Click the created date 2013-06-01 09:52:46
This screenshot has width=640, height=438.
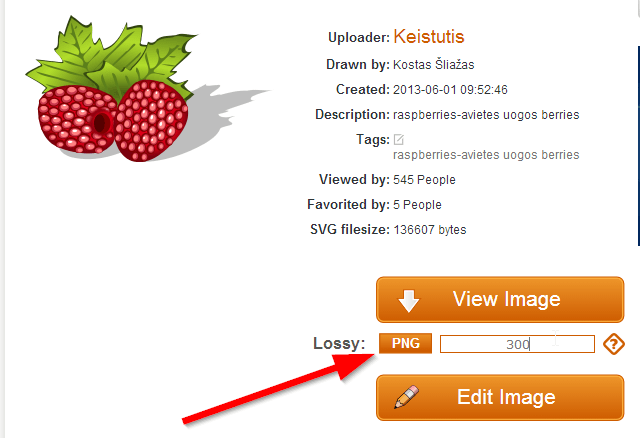coord(450,90)
